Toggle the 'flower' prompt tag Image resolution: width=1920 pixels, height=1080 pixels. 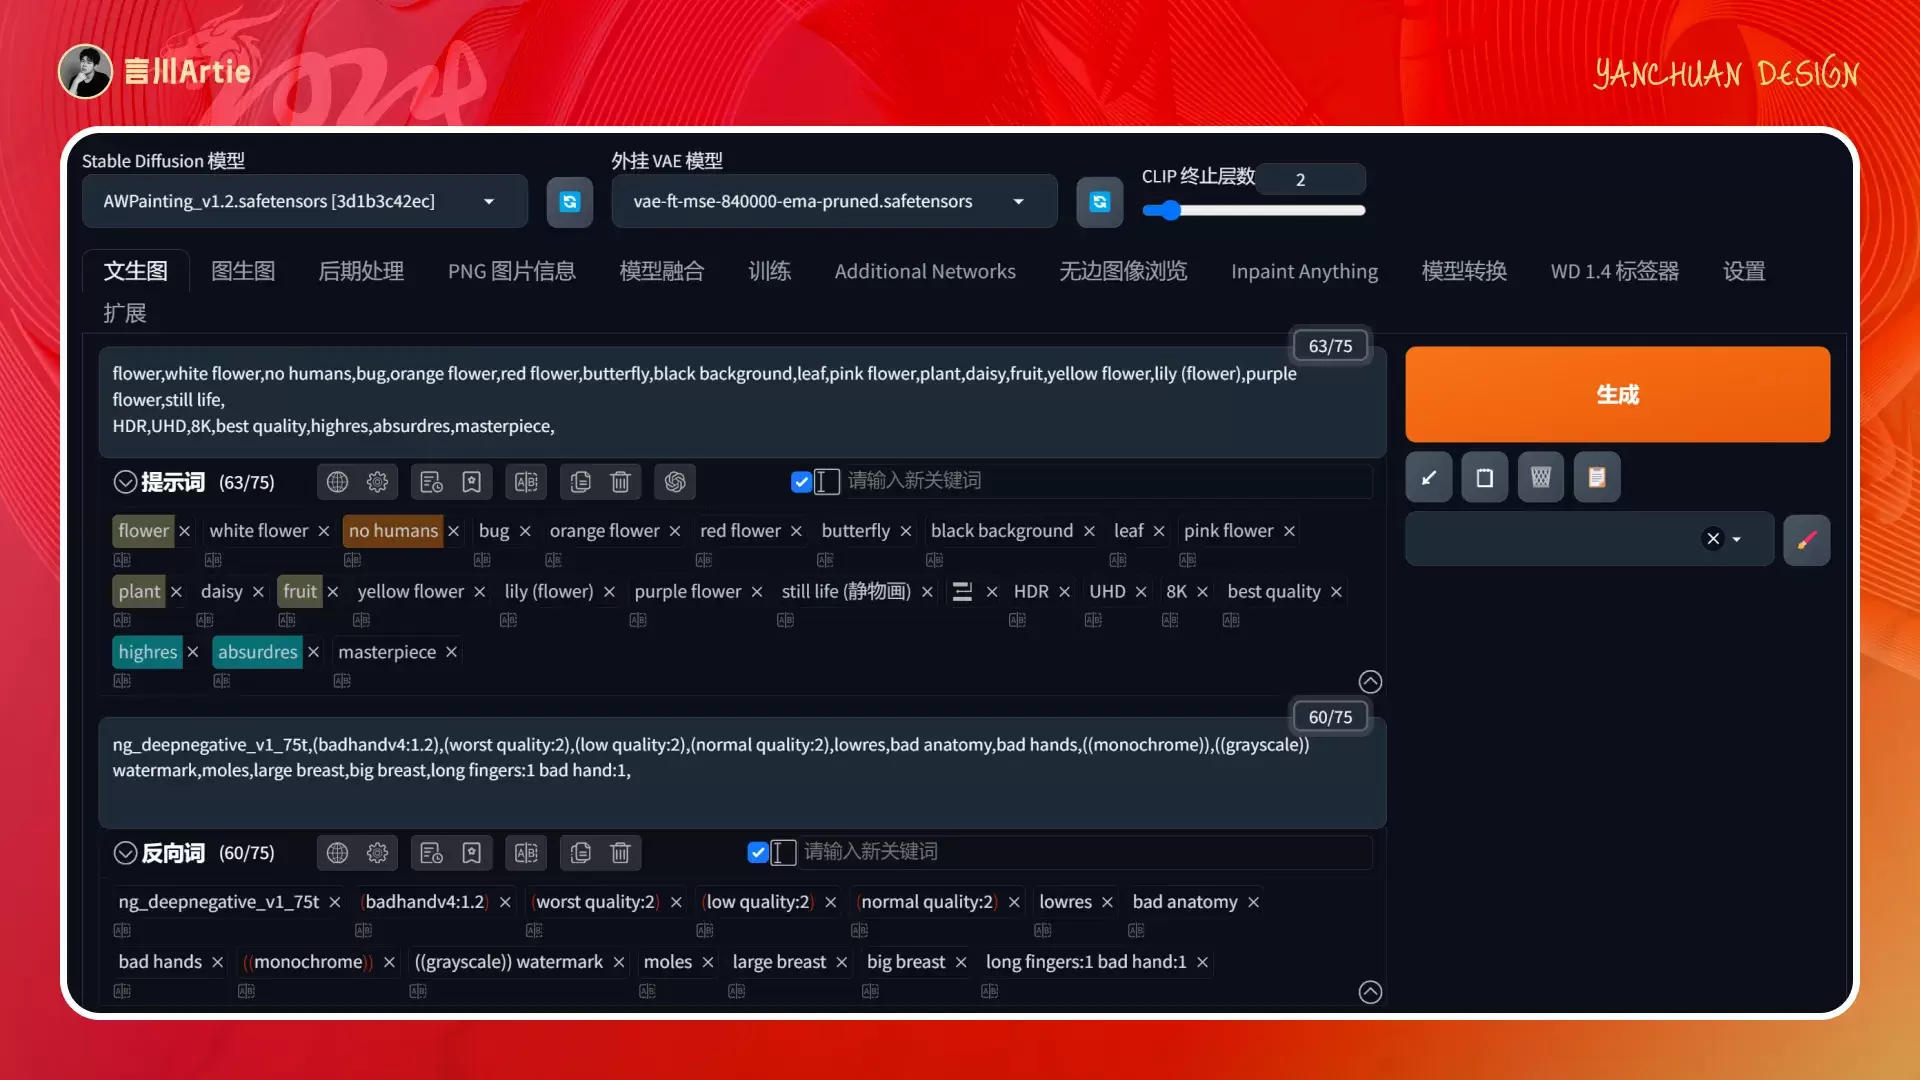[143, 531]
